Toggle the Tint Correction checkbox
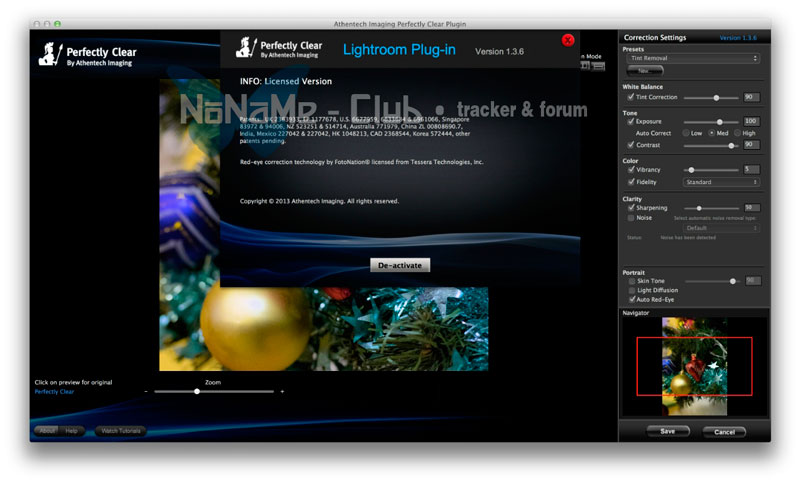 [x=631, y=97]
